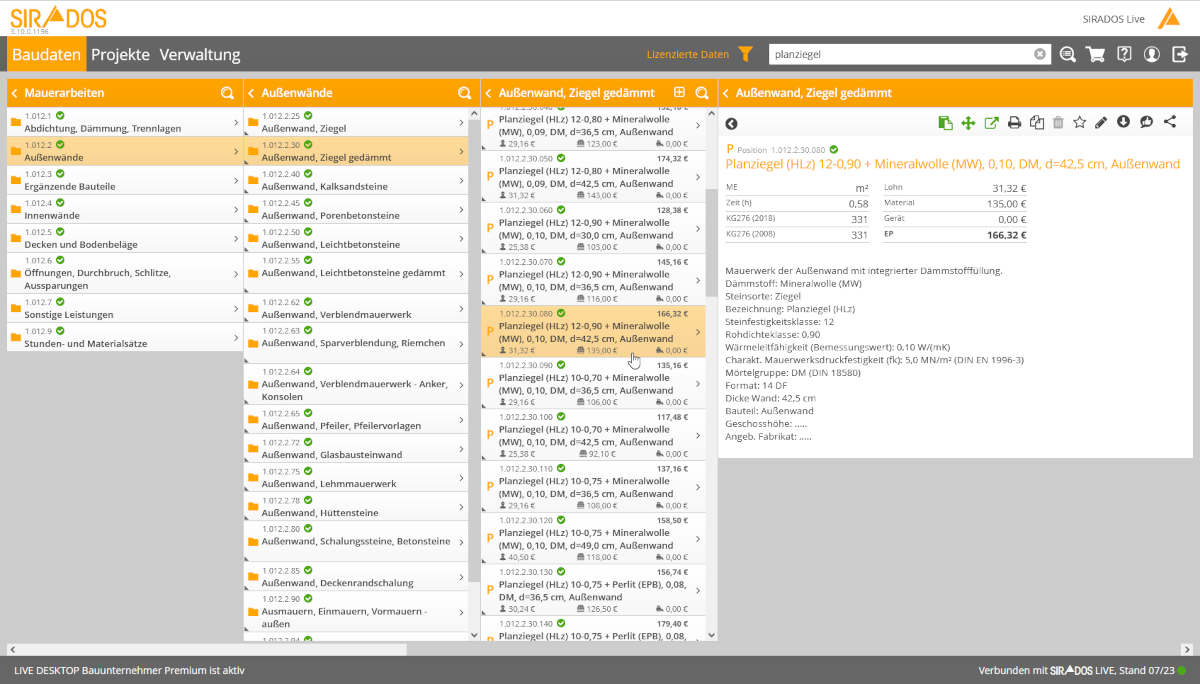Switch to the Projekte tab

[120, 54]
